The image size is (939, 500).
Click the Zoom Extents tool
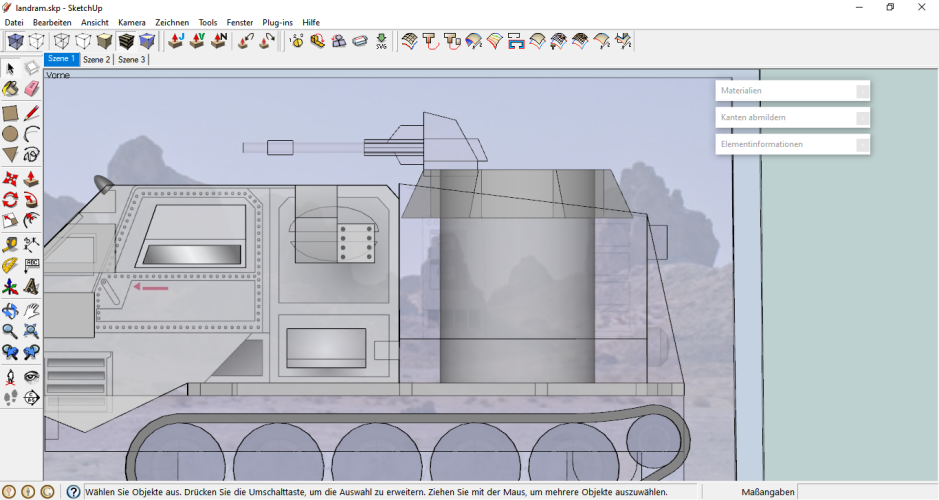tap(31, 331)
